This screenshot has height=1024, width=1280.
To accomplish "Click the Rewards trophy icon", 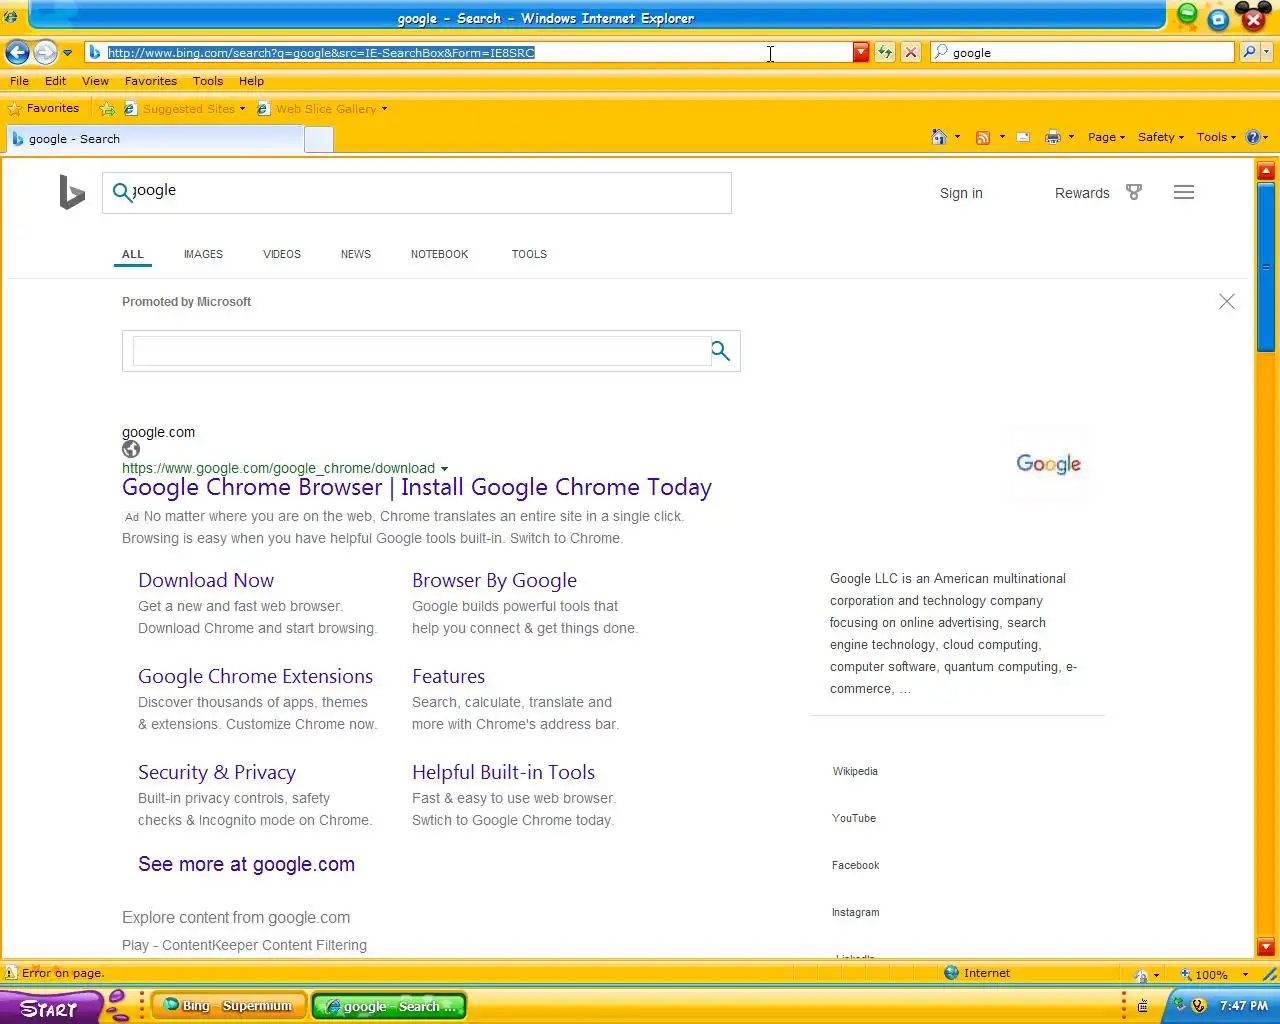I will (x=1134, y=192).
